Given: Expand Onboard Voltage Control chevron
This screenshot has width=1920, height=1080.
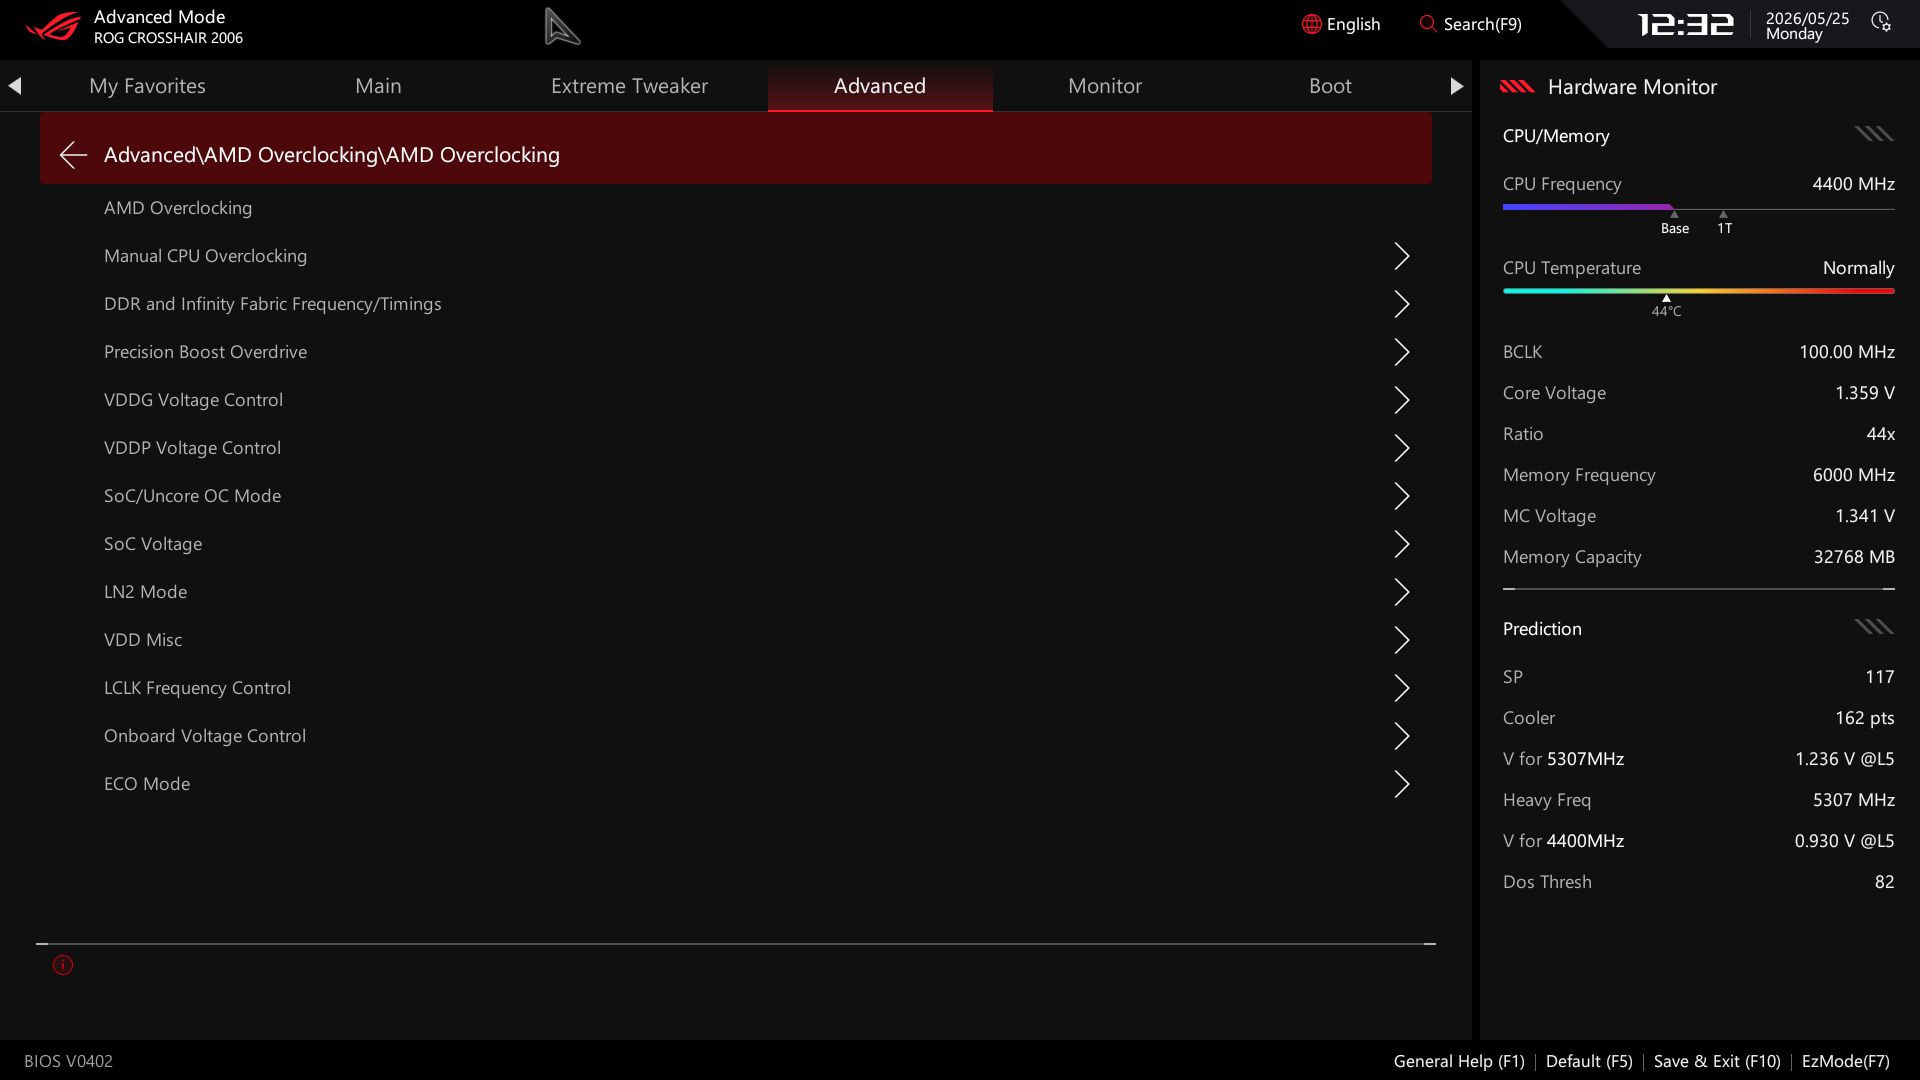Looking at the screenshot, I should 1402,736.
